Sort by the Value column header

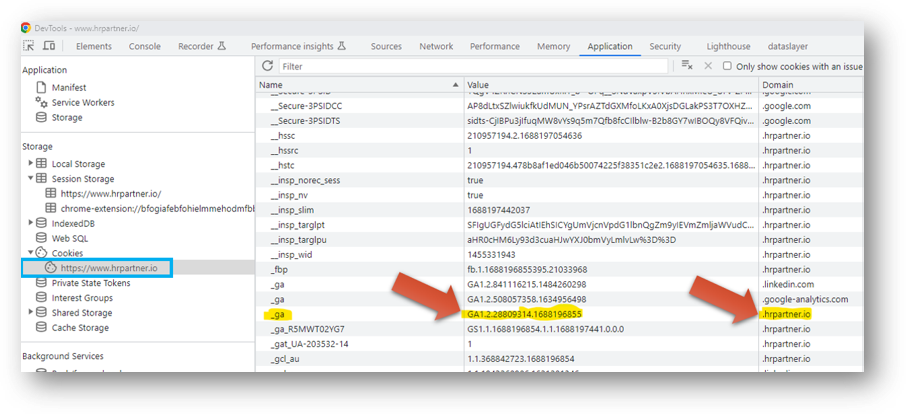(612, 85)
